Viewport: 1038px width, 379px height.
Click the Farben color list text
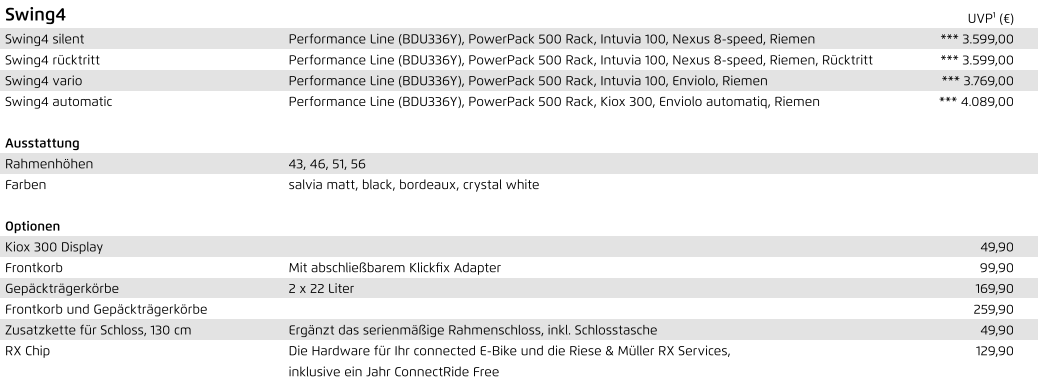414,185
